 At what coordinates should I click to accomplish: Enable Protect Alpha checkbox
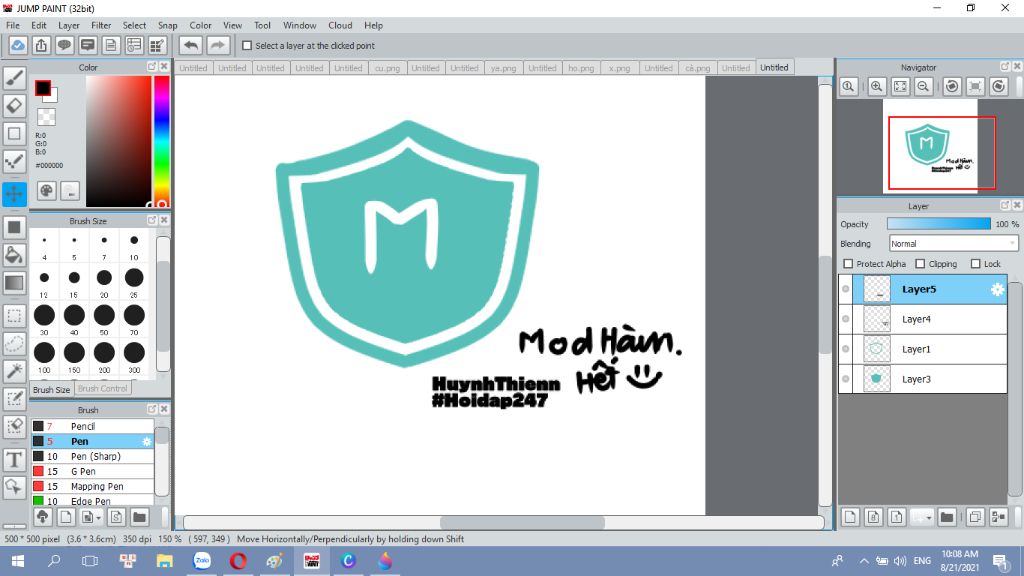click(x=848, y=264)
